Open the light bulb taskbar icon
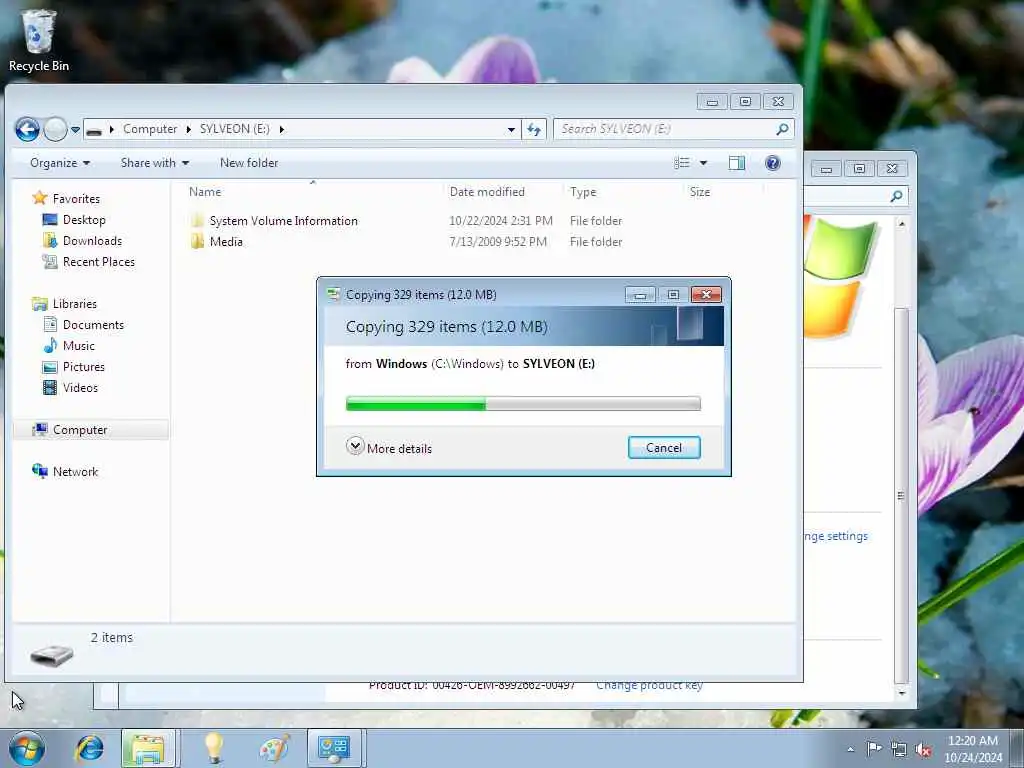The image size is (1024, 768). 214,748
